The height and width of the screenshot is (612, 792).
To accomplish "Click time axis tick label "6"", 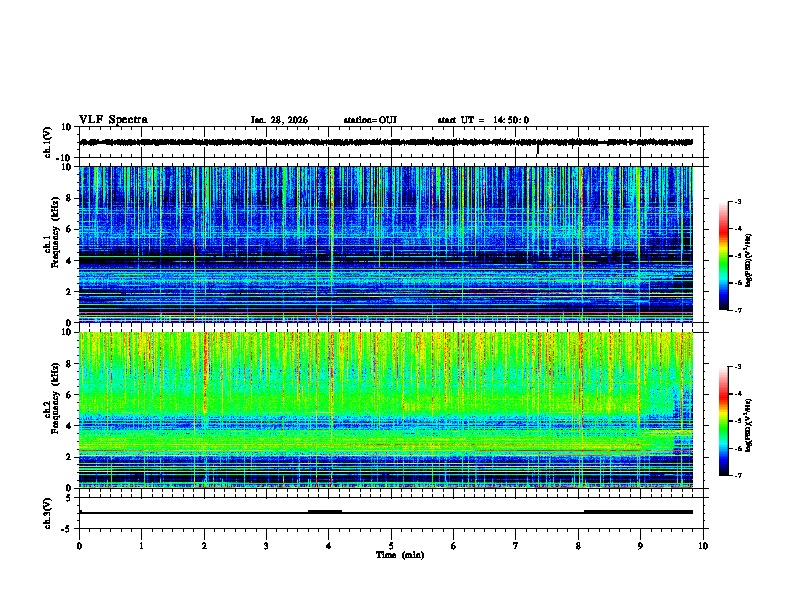I will point(454,546).
